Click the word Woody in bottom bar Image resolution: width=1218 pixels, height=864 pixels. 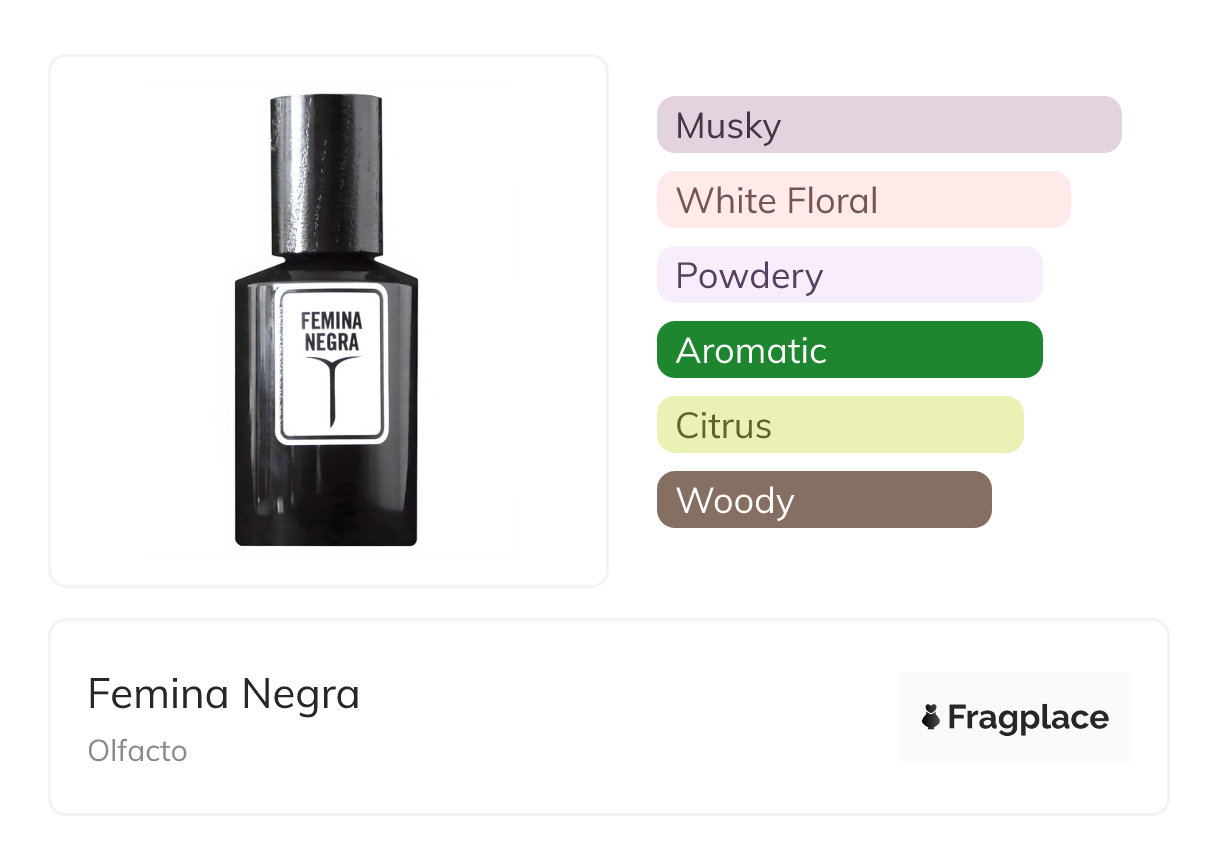(735, 501)
